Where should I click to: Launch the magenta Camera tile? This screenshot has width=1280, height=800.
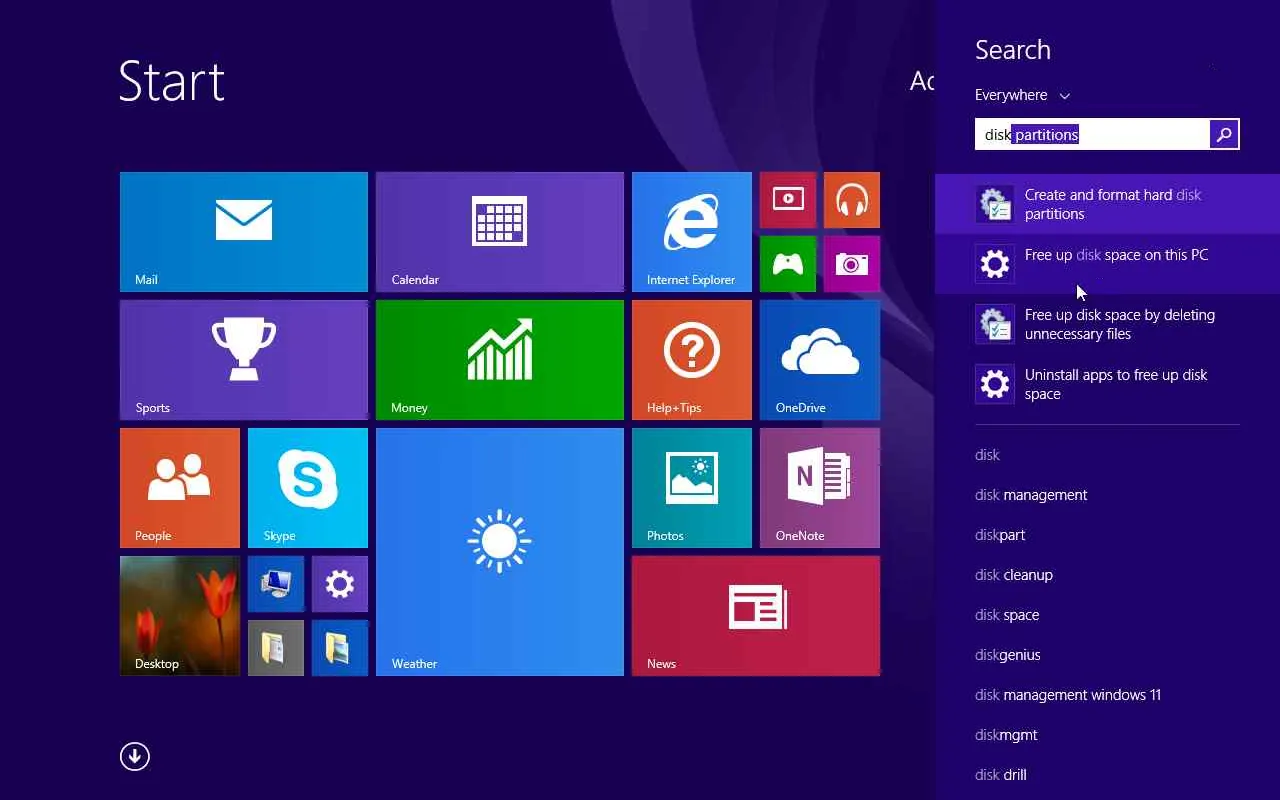click(x=852, y=264)
